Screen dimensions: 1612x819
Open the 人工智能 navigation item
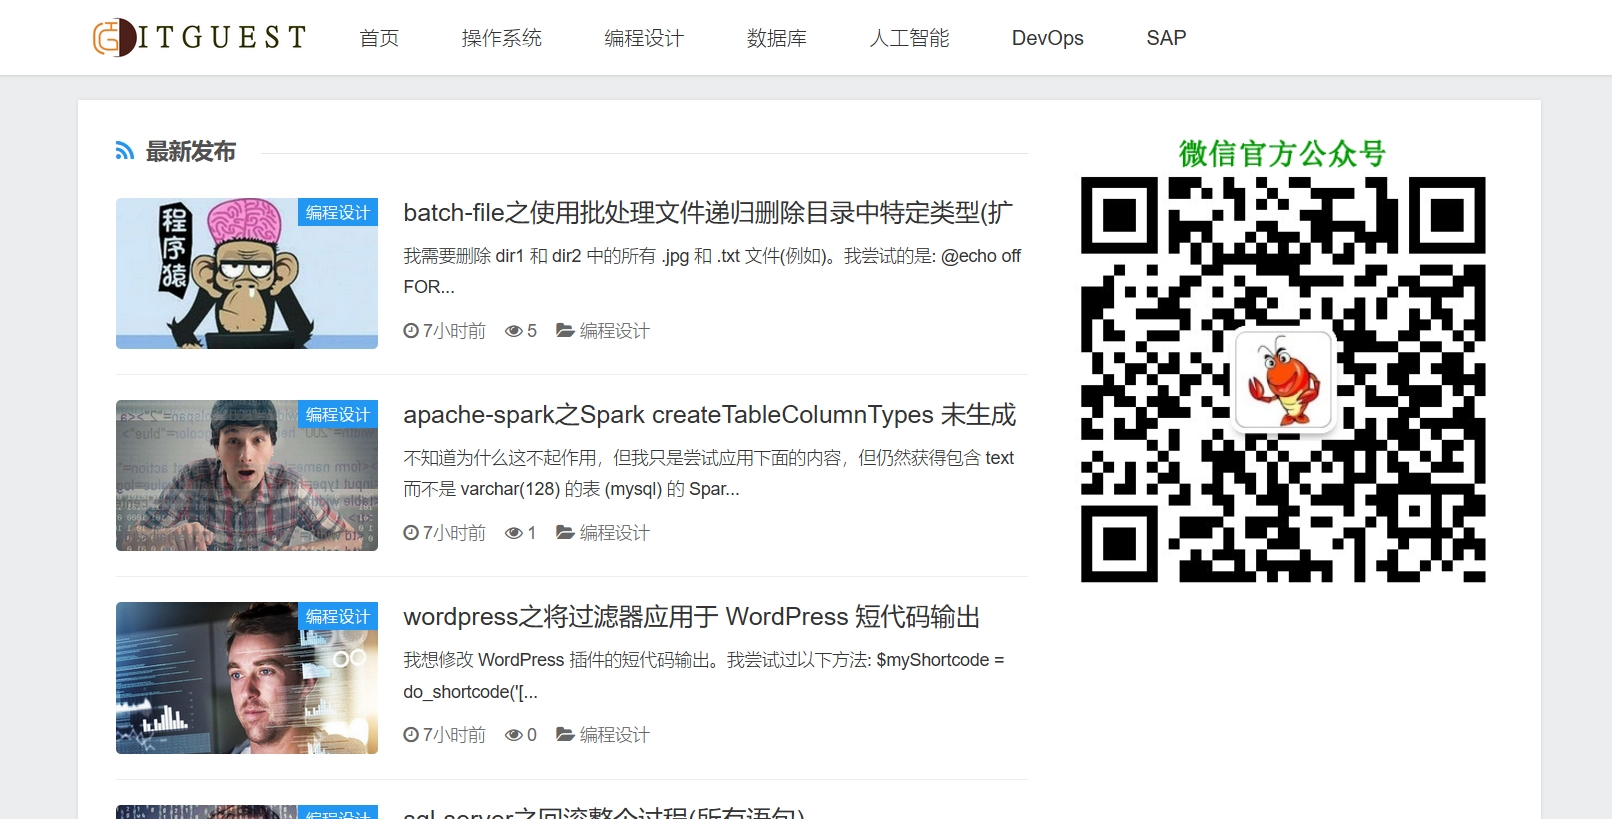click(x=909, y=38)
